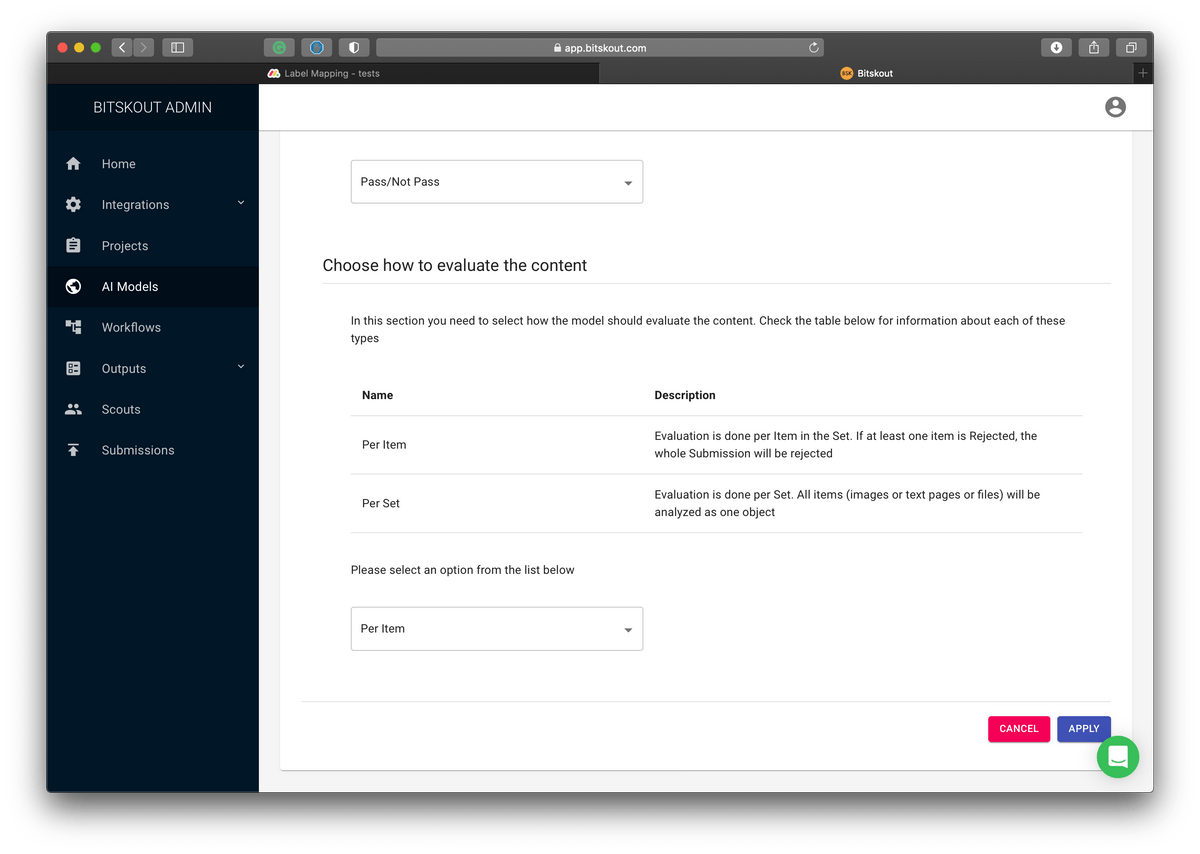The image size is (1200, 854).
Task: Click the Per Set table cell
Action: [x=381, y=503]
